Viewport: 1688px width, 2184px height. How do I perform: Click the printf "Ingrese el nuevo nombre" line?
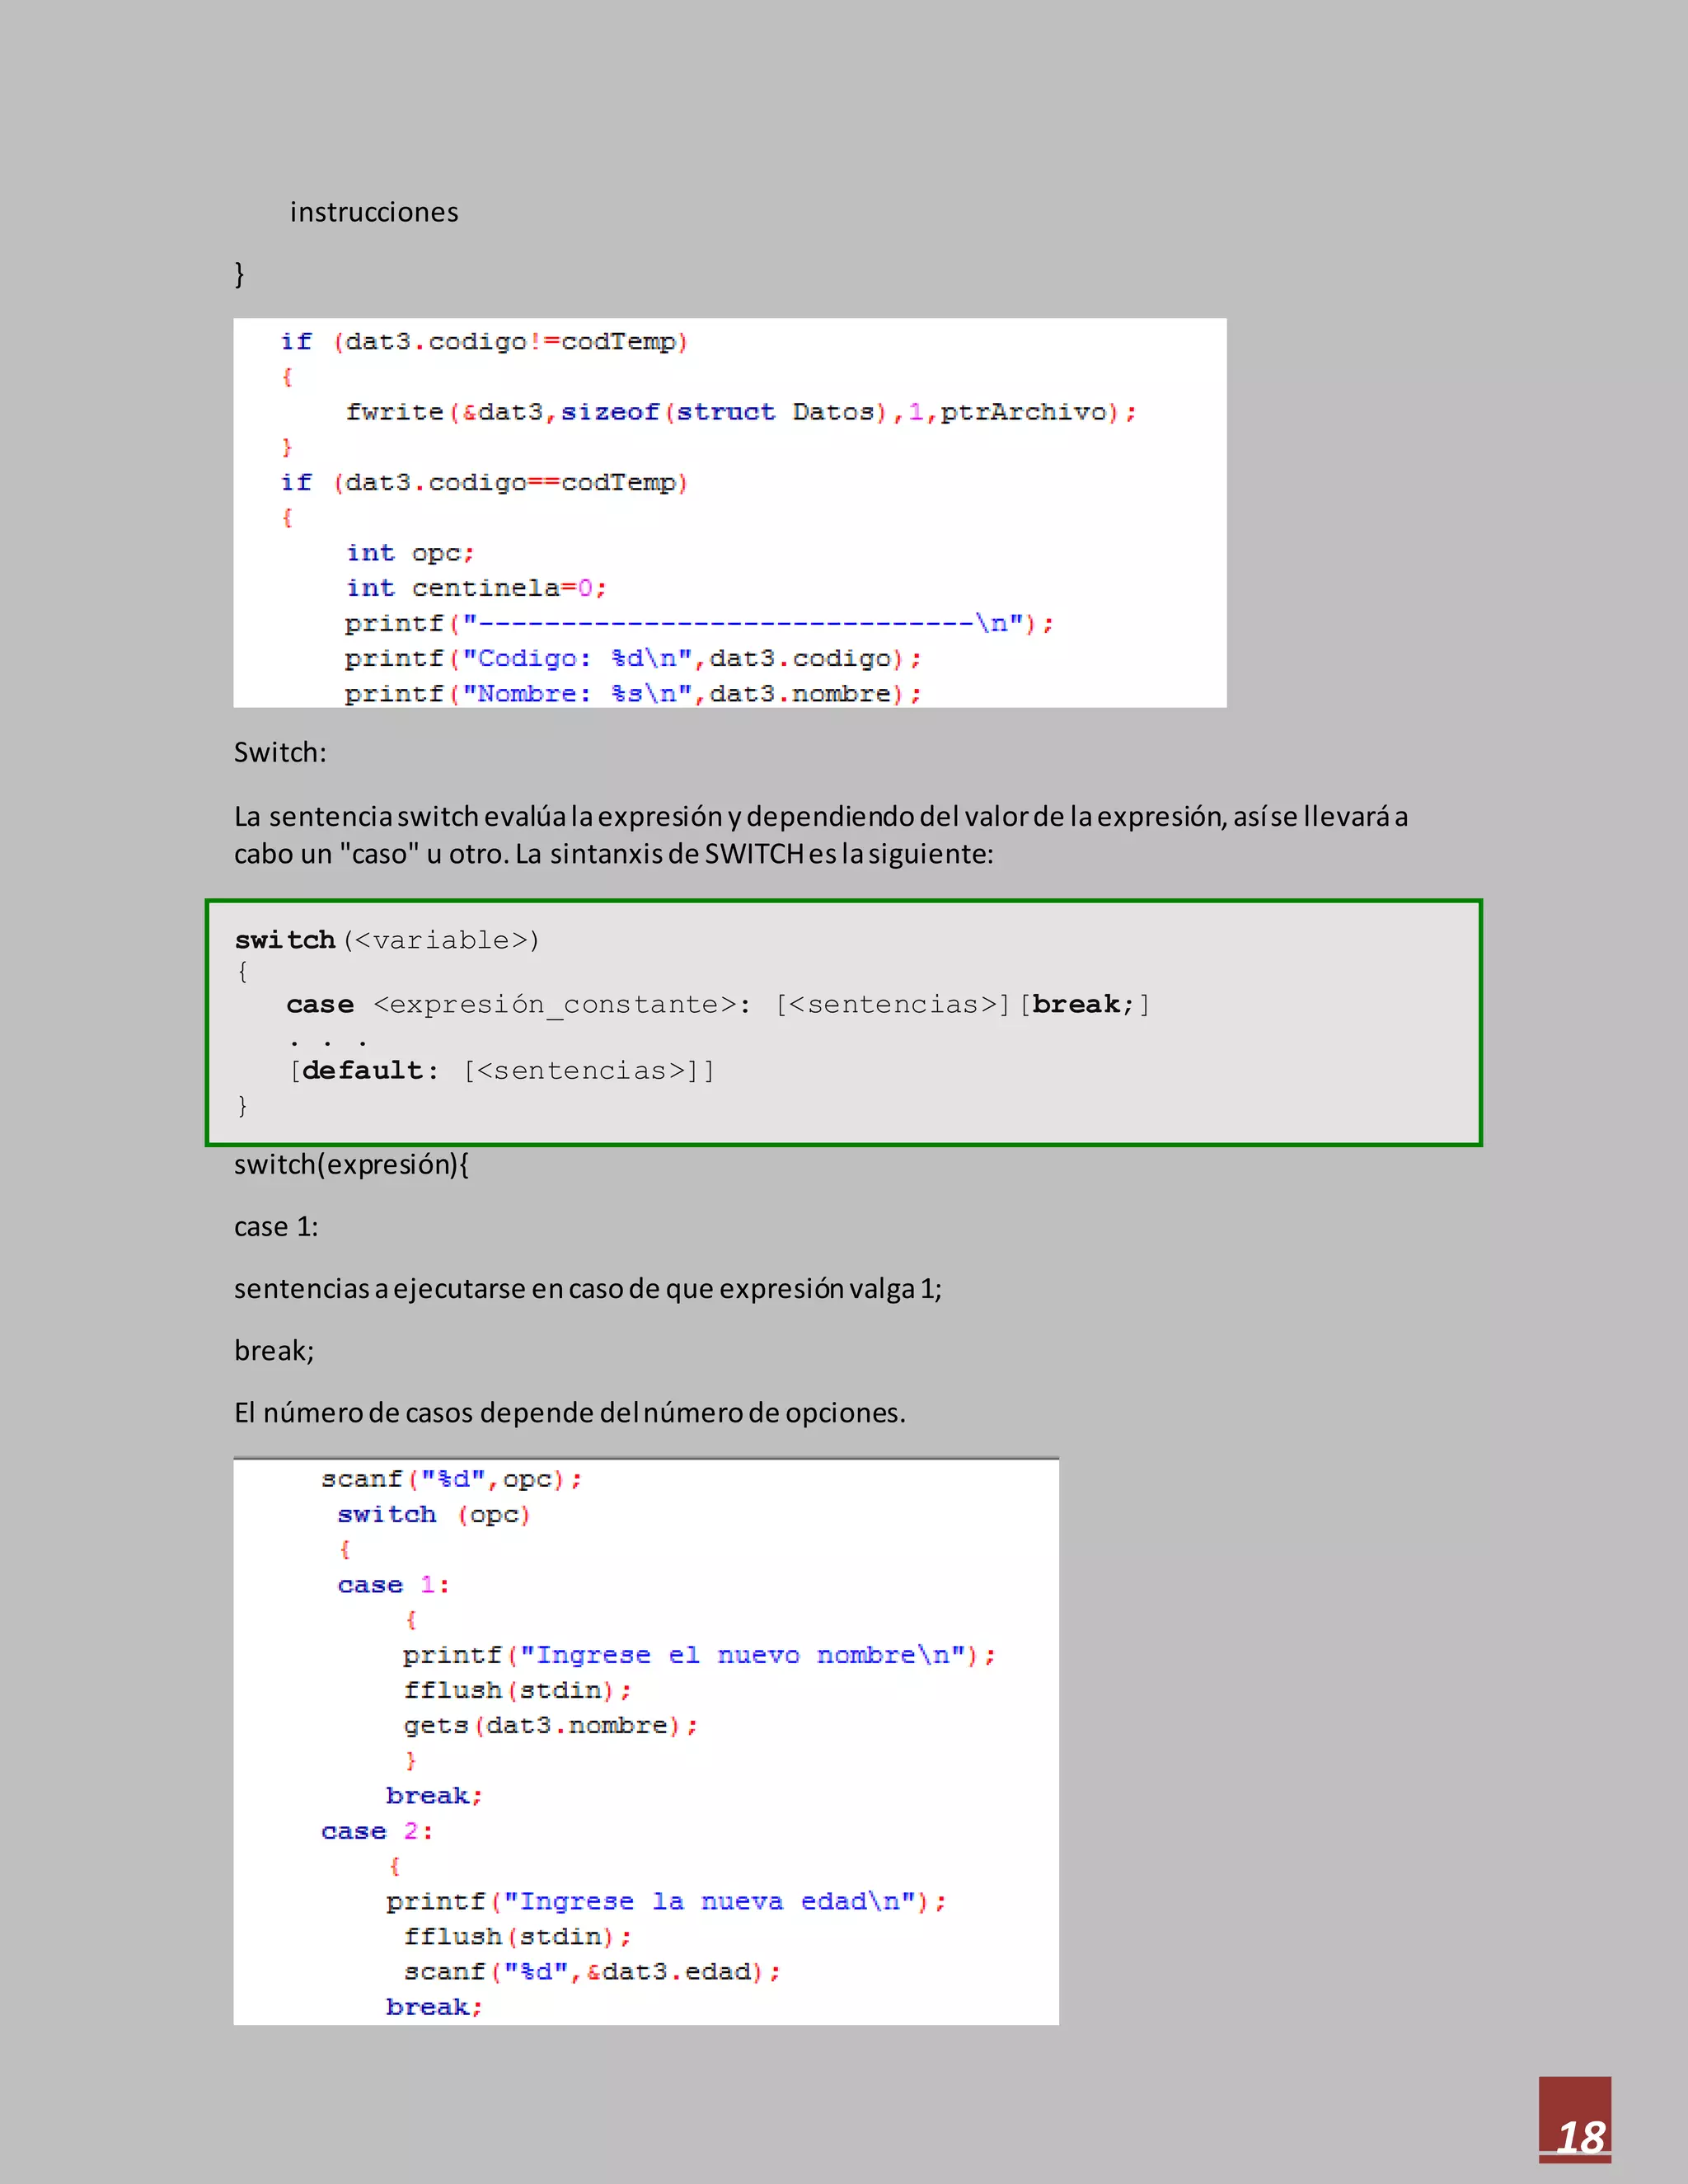click(699, 1656)
